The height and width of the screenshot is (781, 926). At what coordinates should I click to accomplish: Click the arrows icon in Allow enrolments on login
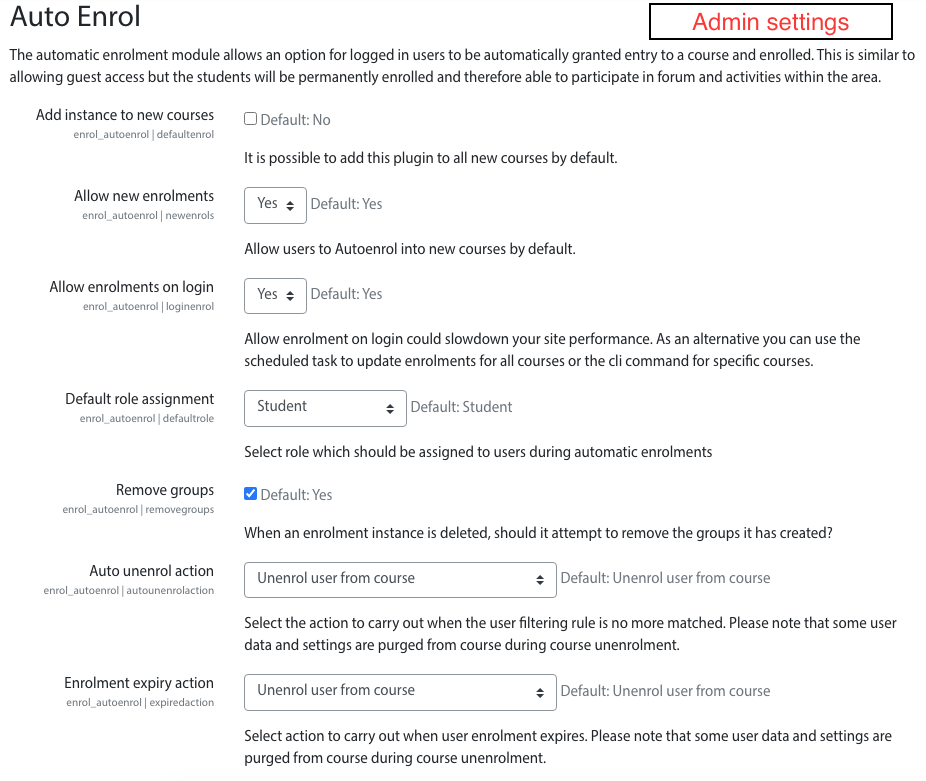(x=290, y=296)
